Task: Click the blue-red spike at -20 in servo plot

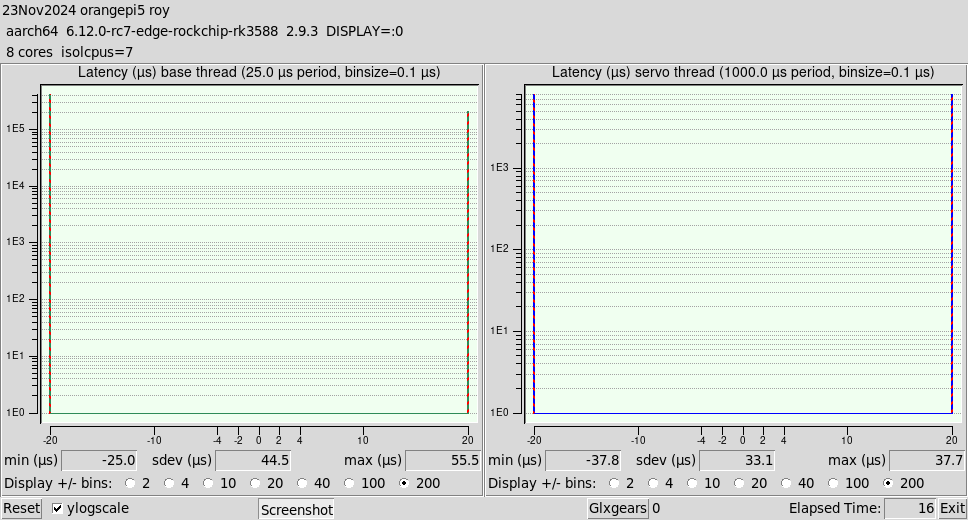Action: [x=534, y=254]
